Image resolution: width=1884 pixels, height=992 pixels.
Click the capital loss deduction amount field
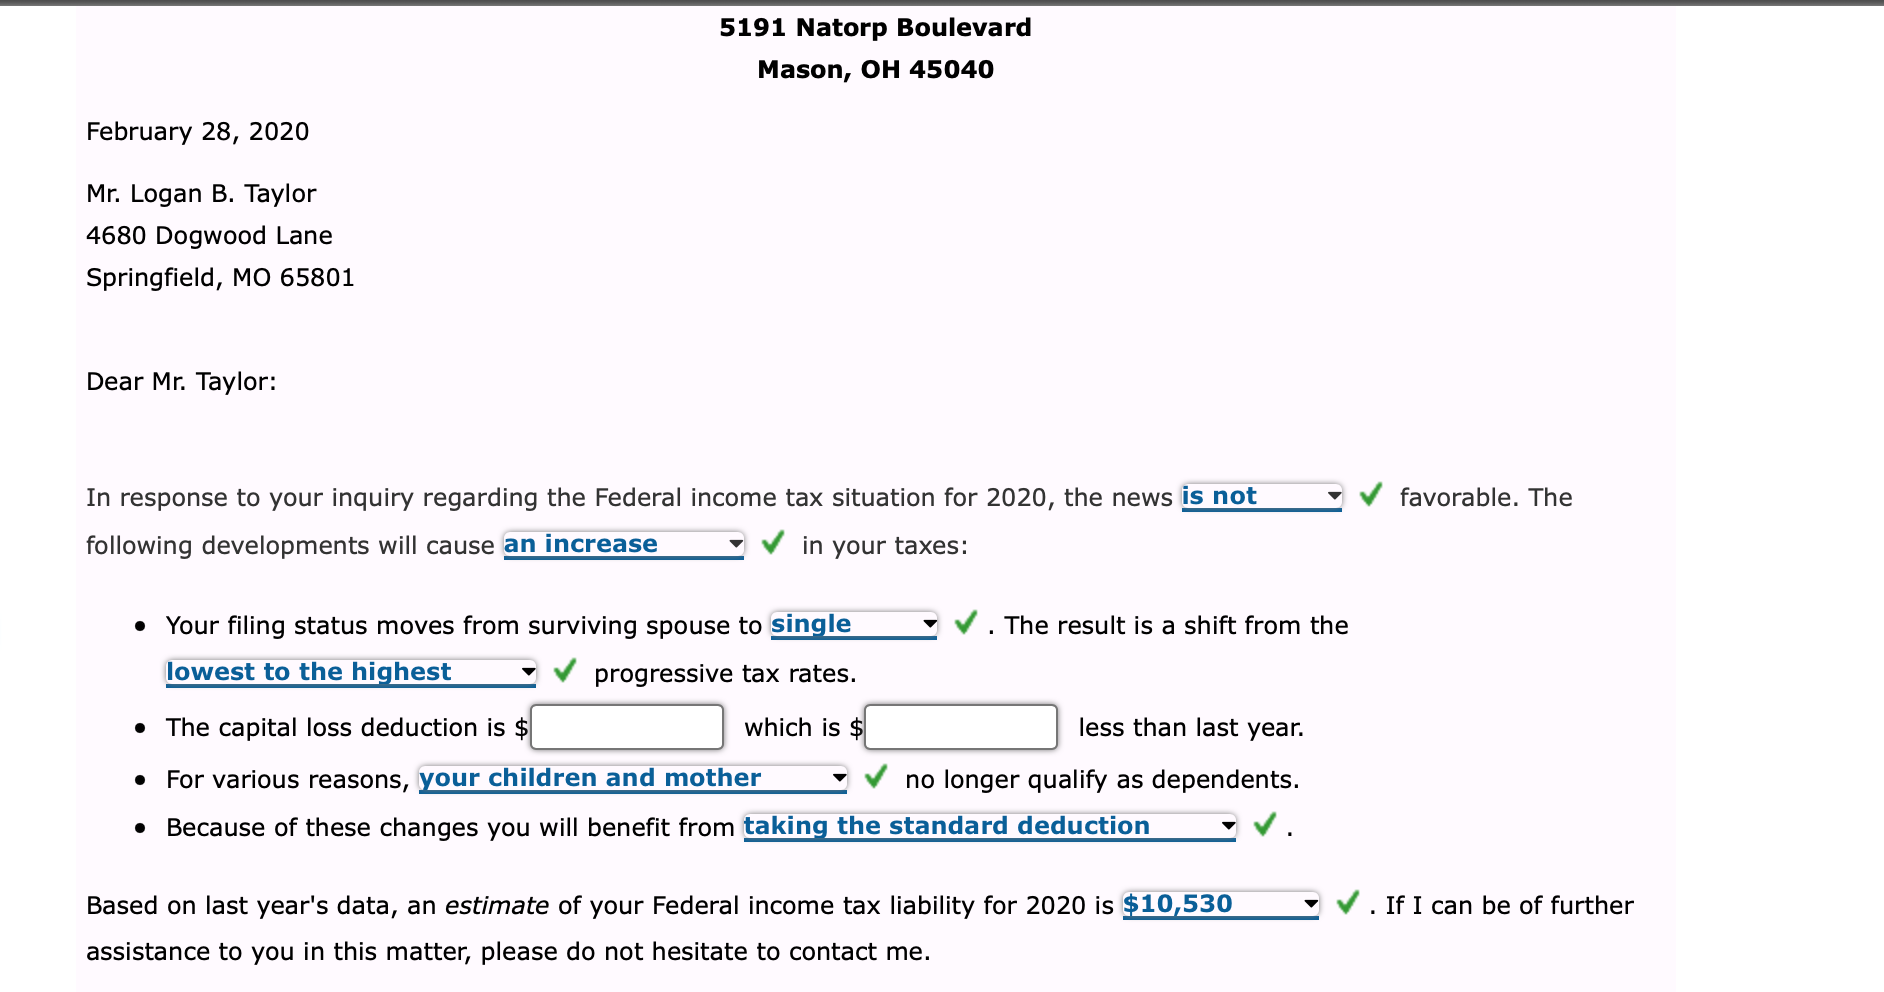[627, 727]
